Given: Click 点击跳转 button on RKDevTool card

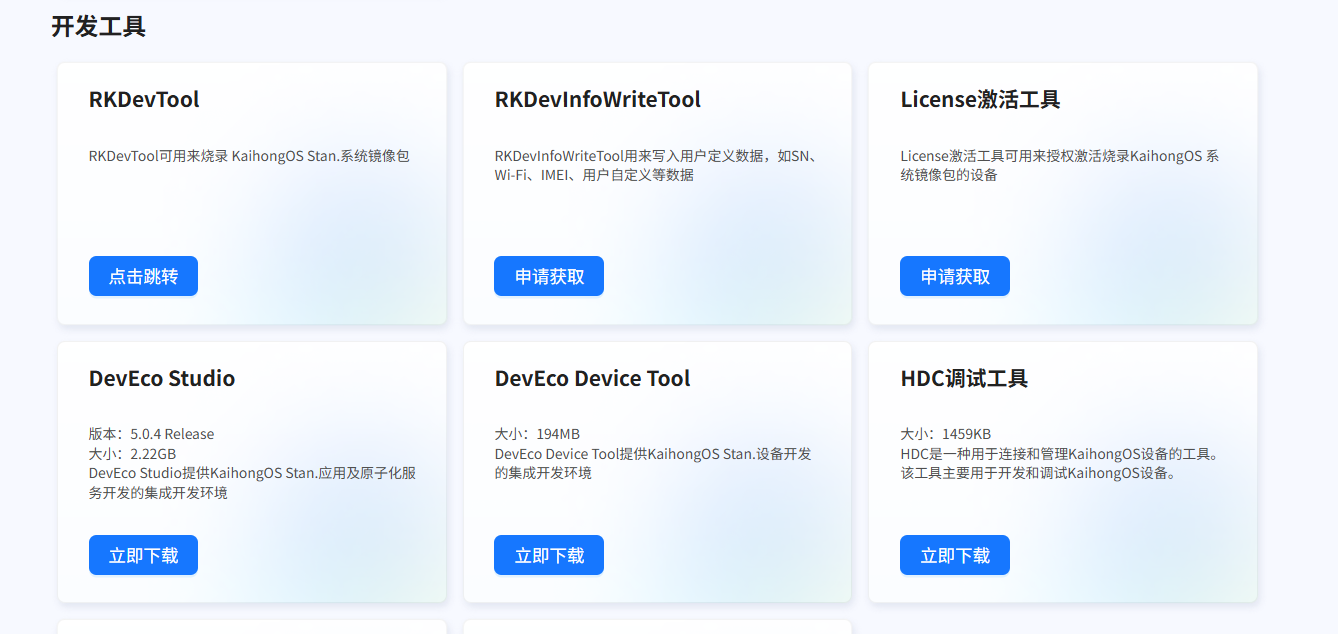Looking at the screenshot, I should coord(143,276).
